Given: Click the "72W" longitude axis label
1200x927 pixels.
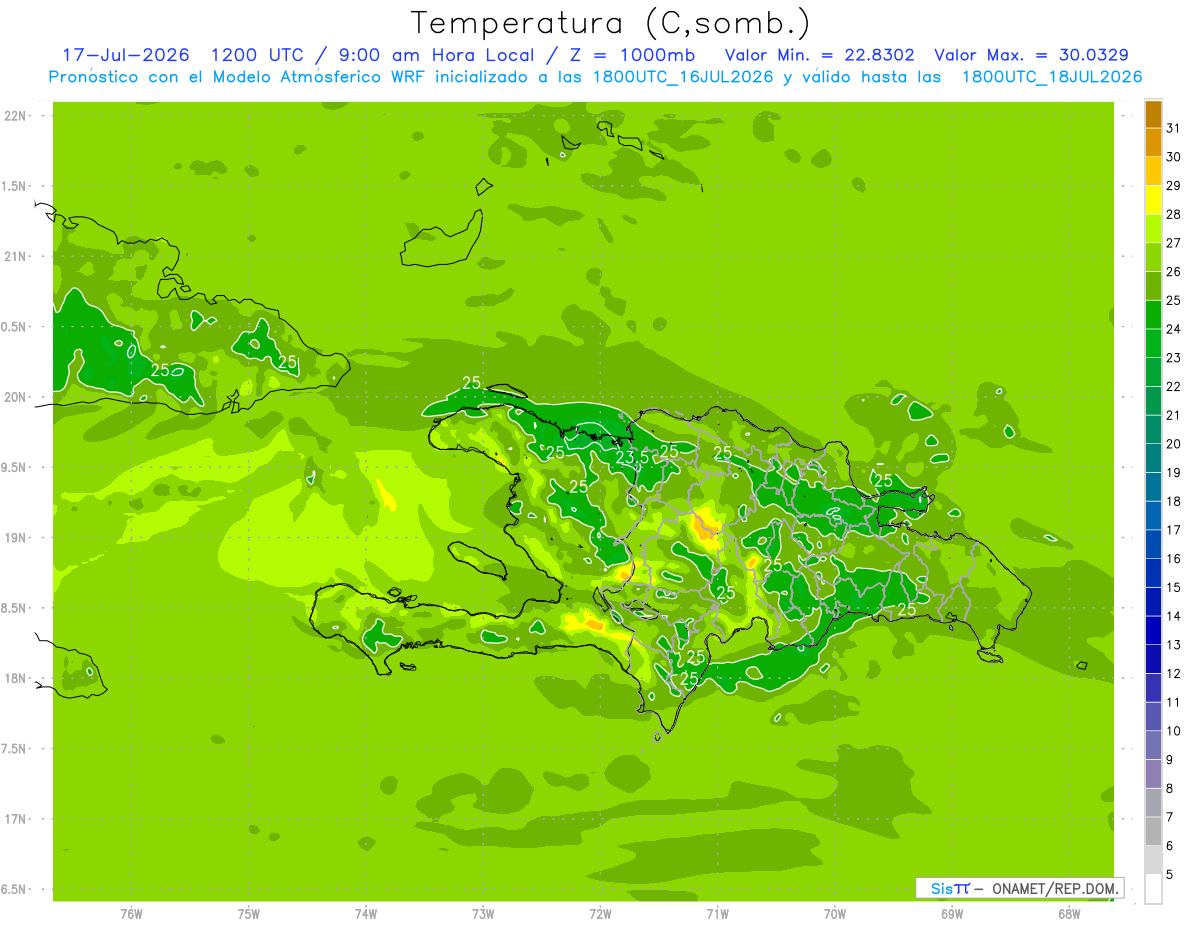Looking at the screenshot, I should [x=600, y=913].
